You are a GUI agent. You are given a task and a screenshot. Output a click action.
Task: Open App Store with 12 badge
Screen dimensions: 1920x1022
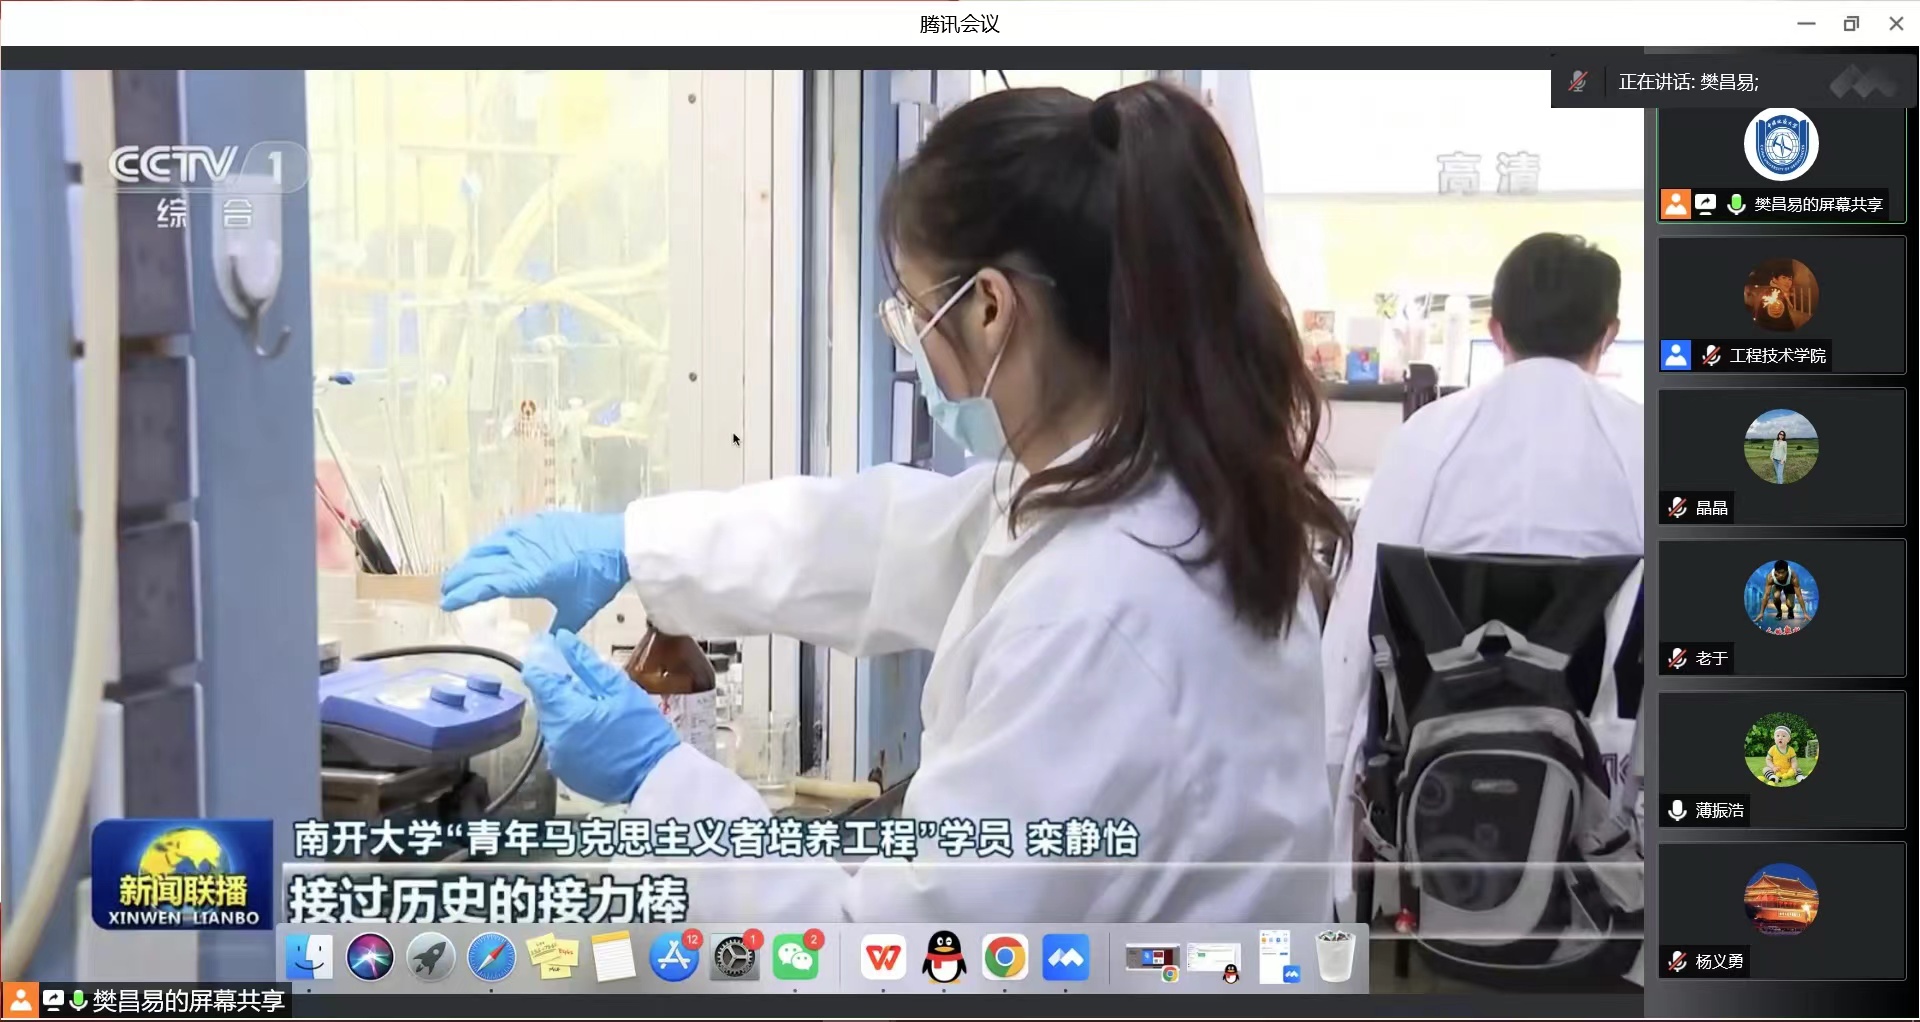click(x=675, y=959)
